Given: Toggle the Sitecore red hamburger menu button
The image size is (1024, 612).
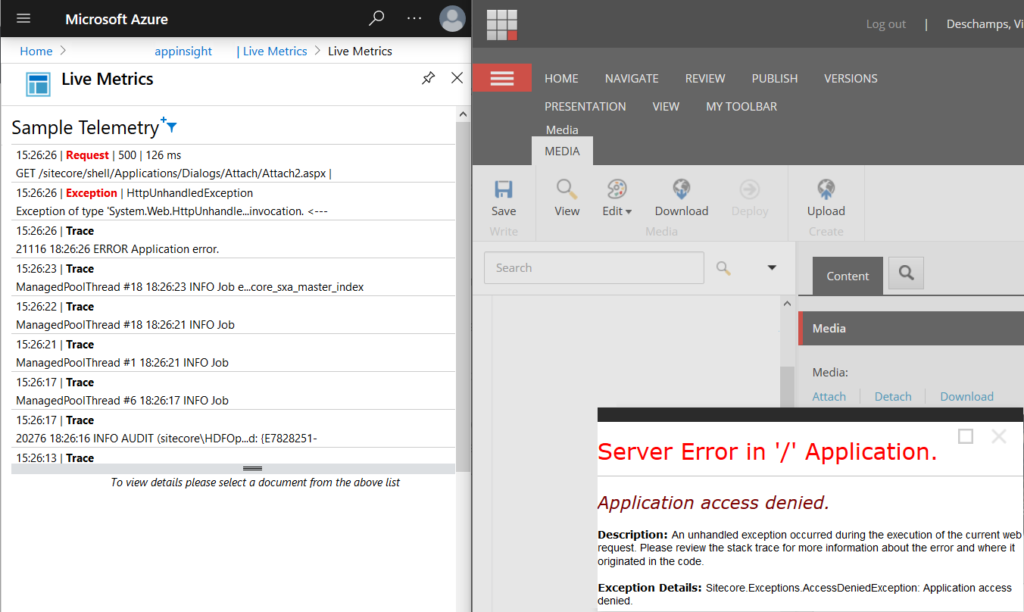Looking at the screenshot, I should point(502,78).
